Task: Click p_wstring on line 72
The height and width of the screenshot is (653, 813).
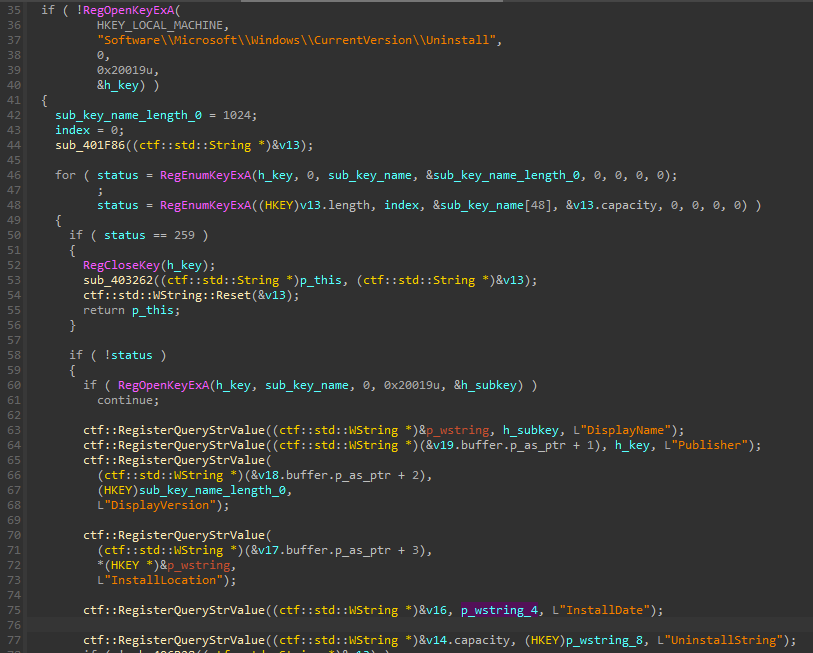Action: (x=198, y=565)
